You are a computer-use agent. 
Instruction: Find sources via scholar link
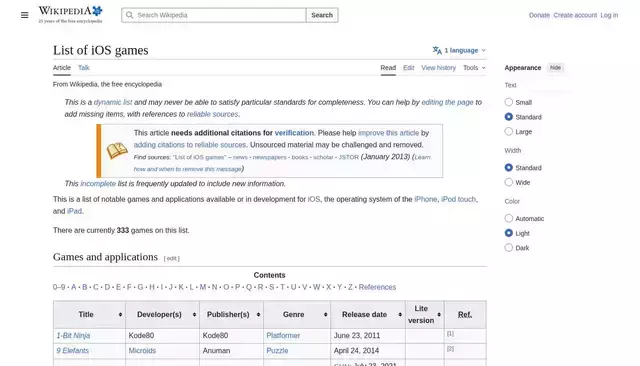click(x=323, y=157)
